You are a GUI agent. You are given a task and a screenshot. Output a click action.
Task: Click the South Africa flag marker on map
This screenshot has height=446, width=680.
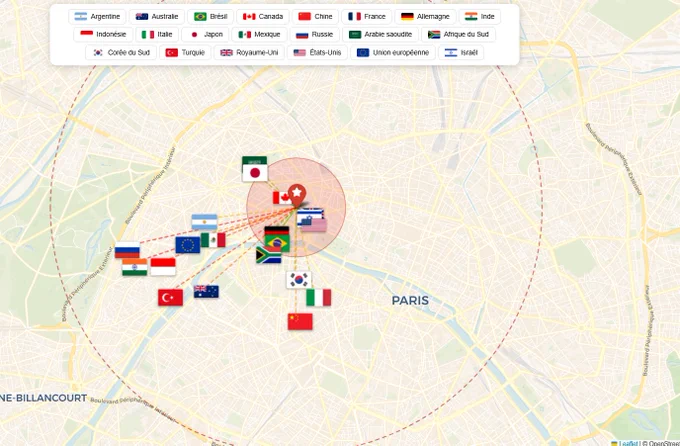coord(268,255)
